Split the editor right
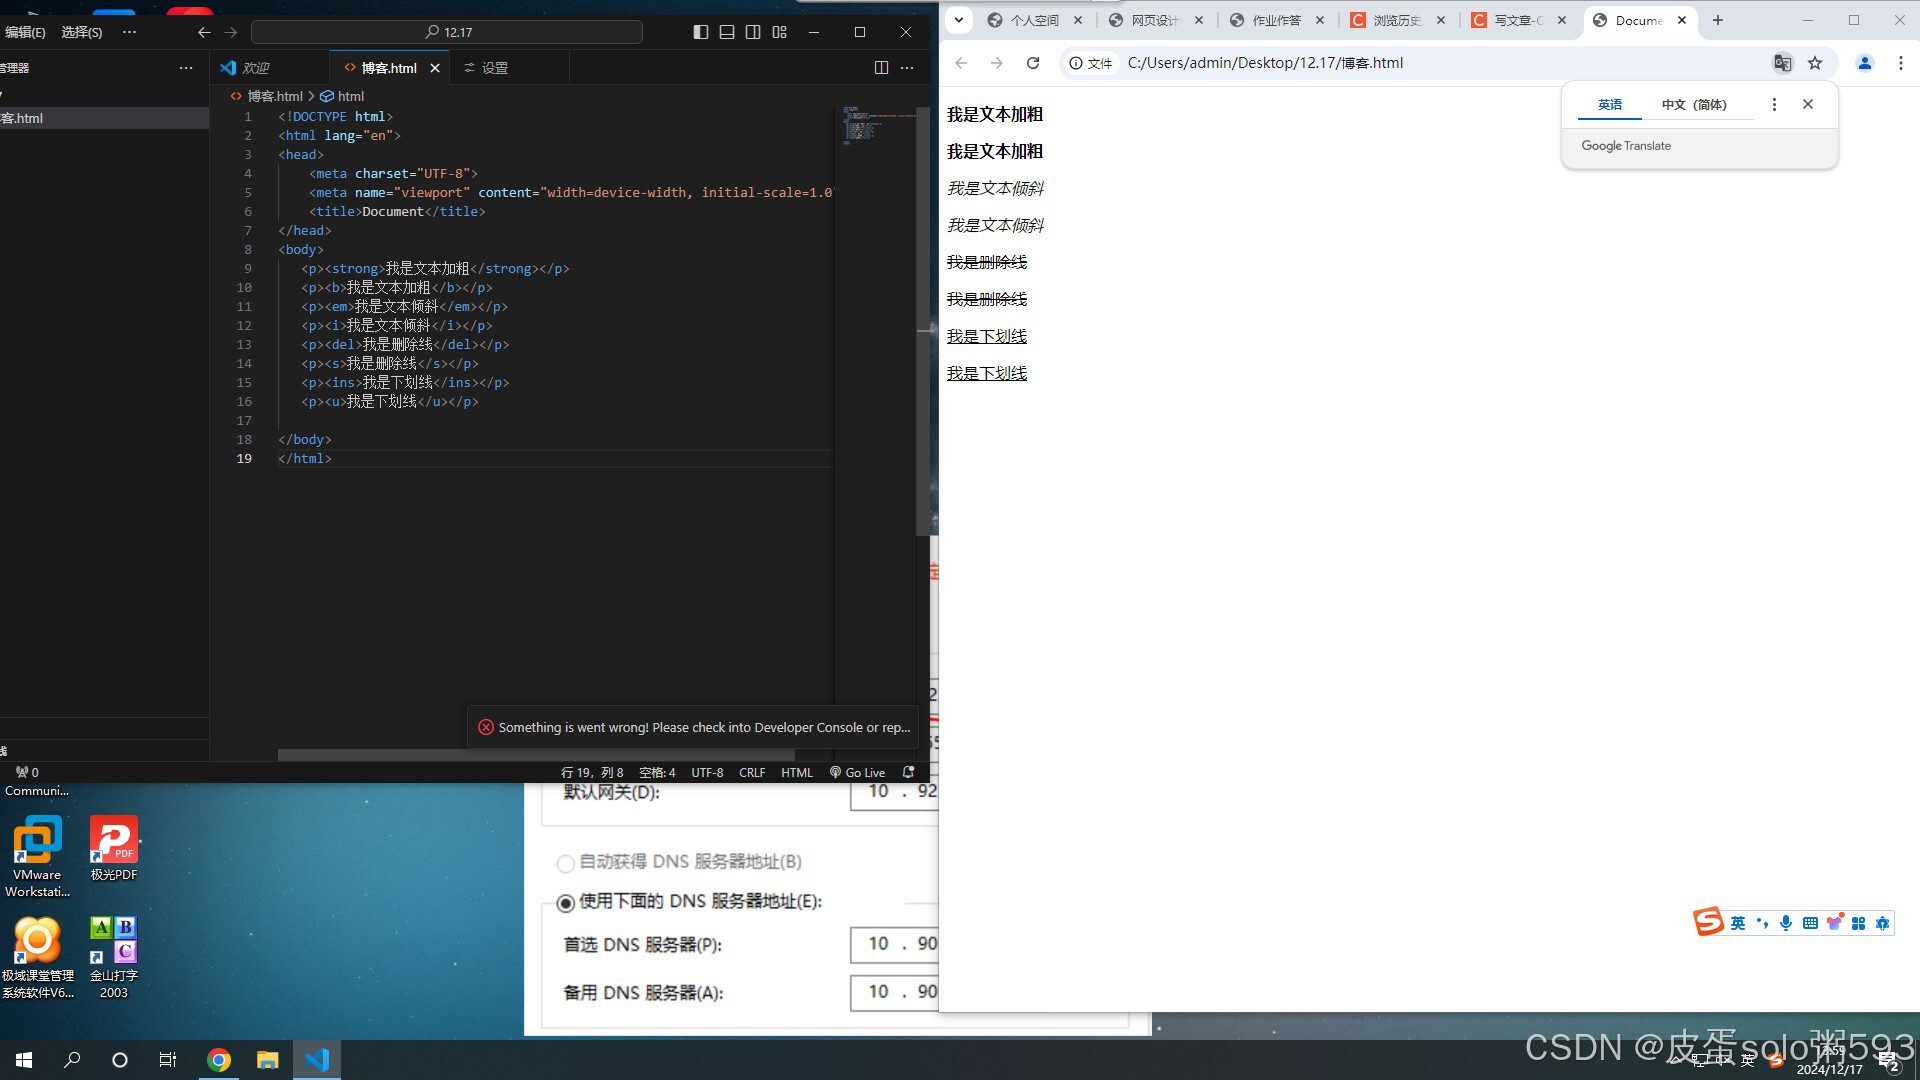Screen dimensions: 1920x1080 [881, 68]
